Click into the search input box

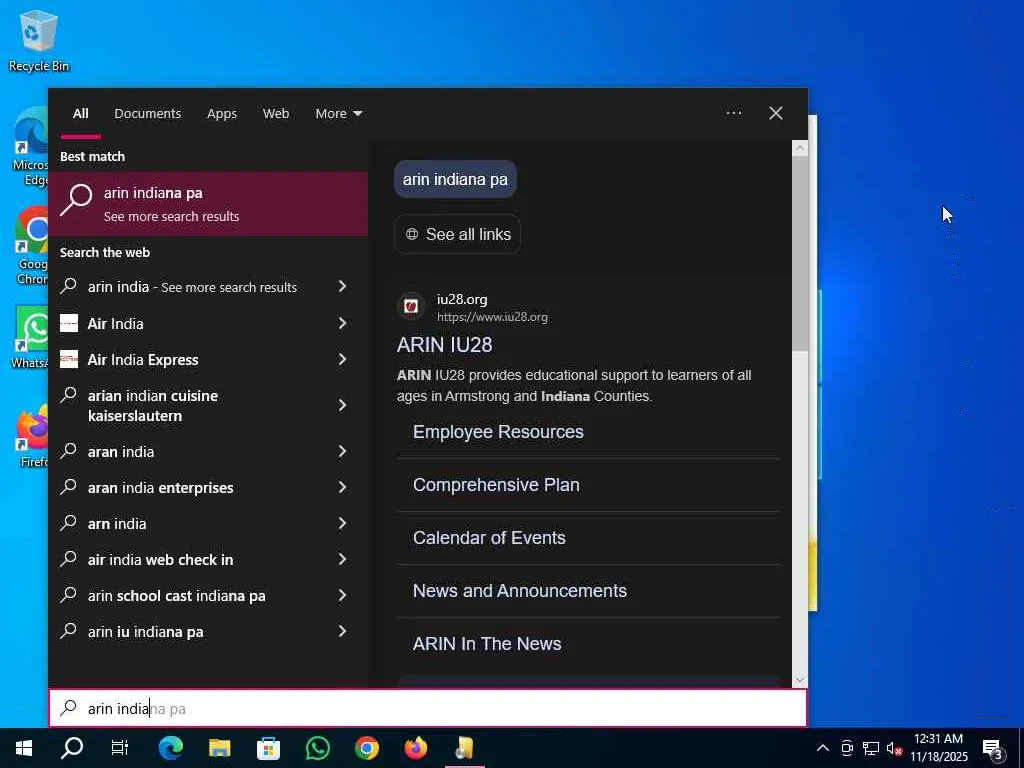tap(428, 708)
